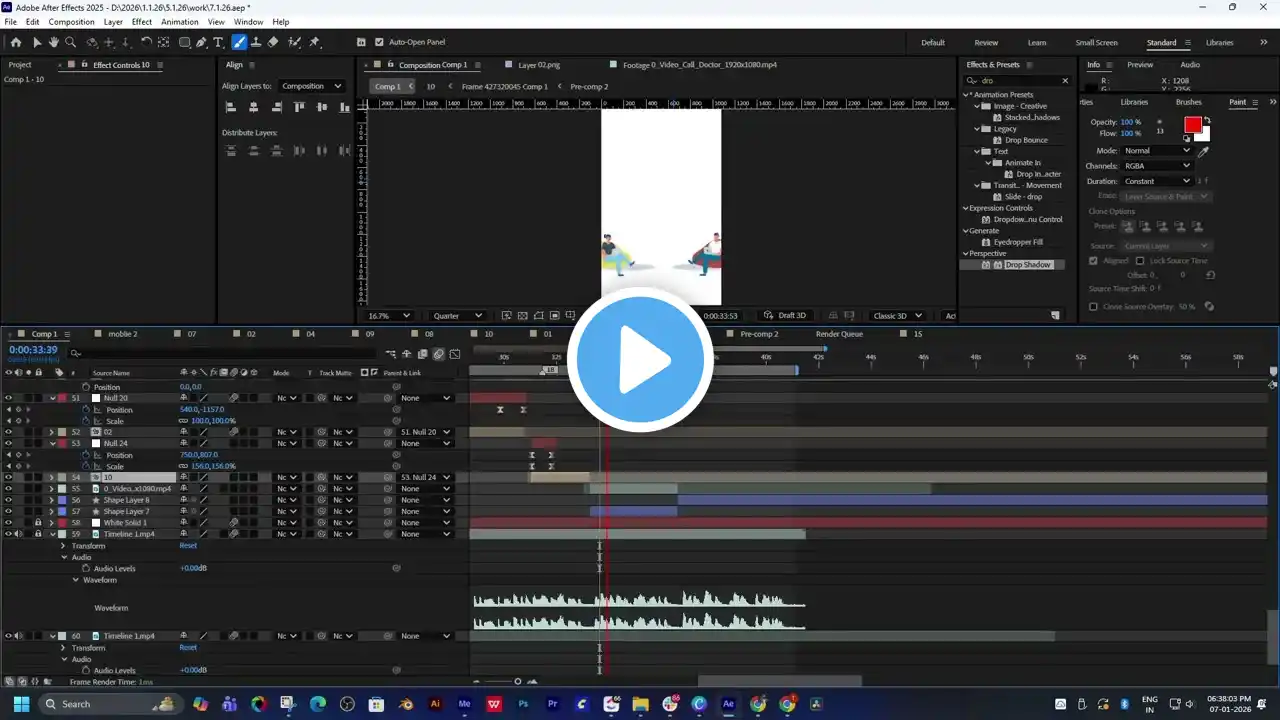
Task: Select the Drop Shadow effect
Action: pos(1028,265)
